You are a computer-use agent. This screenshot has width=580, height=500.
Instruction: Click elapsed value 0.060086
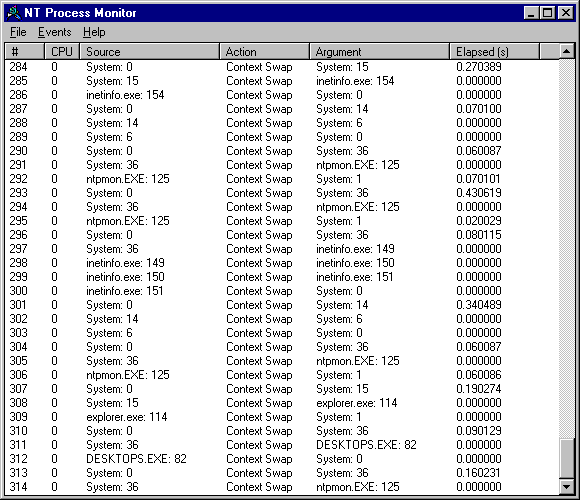[479, 375]
